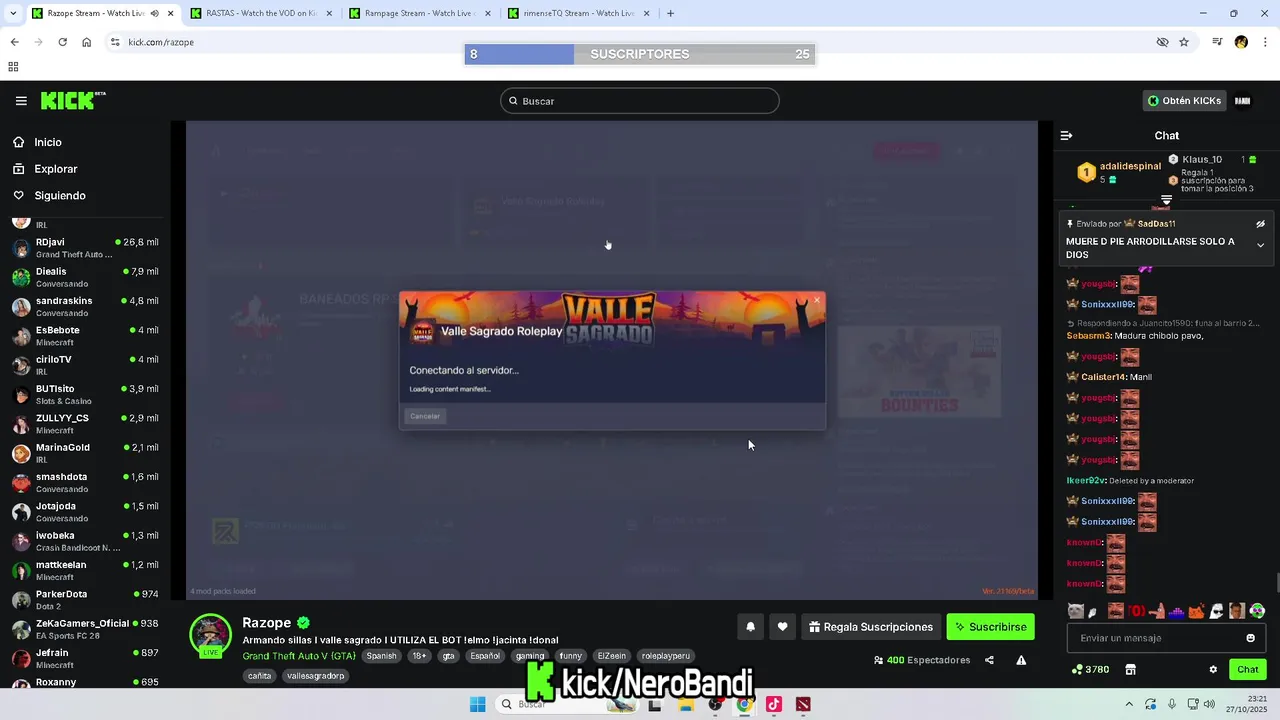Image resolution: width=1280 pixels, height=720 pixels.
Task: Follow Razope with the heart button
Action: [782, 627]
